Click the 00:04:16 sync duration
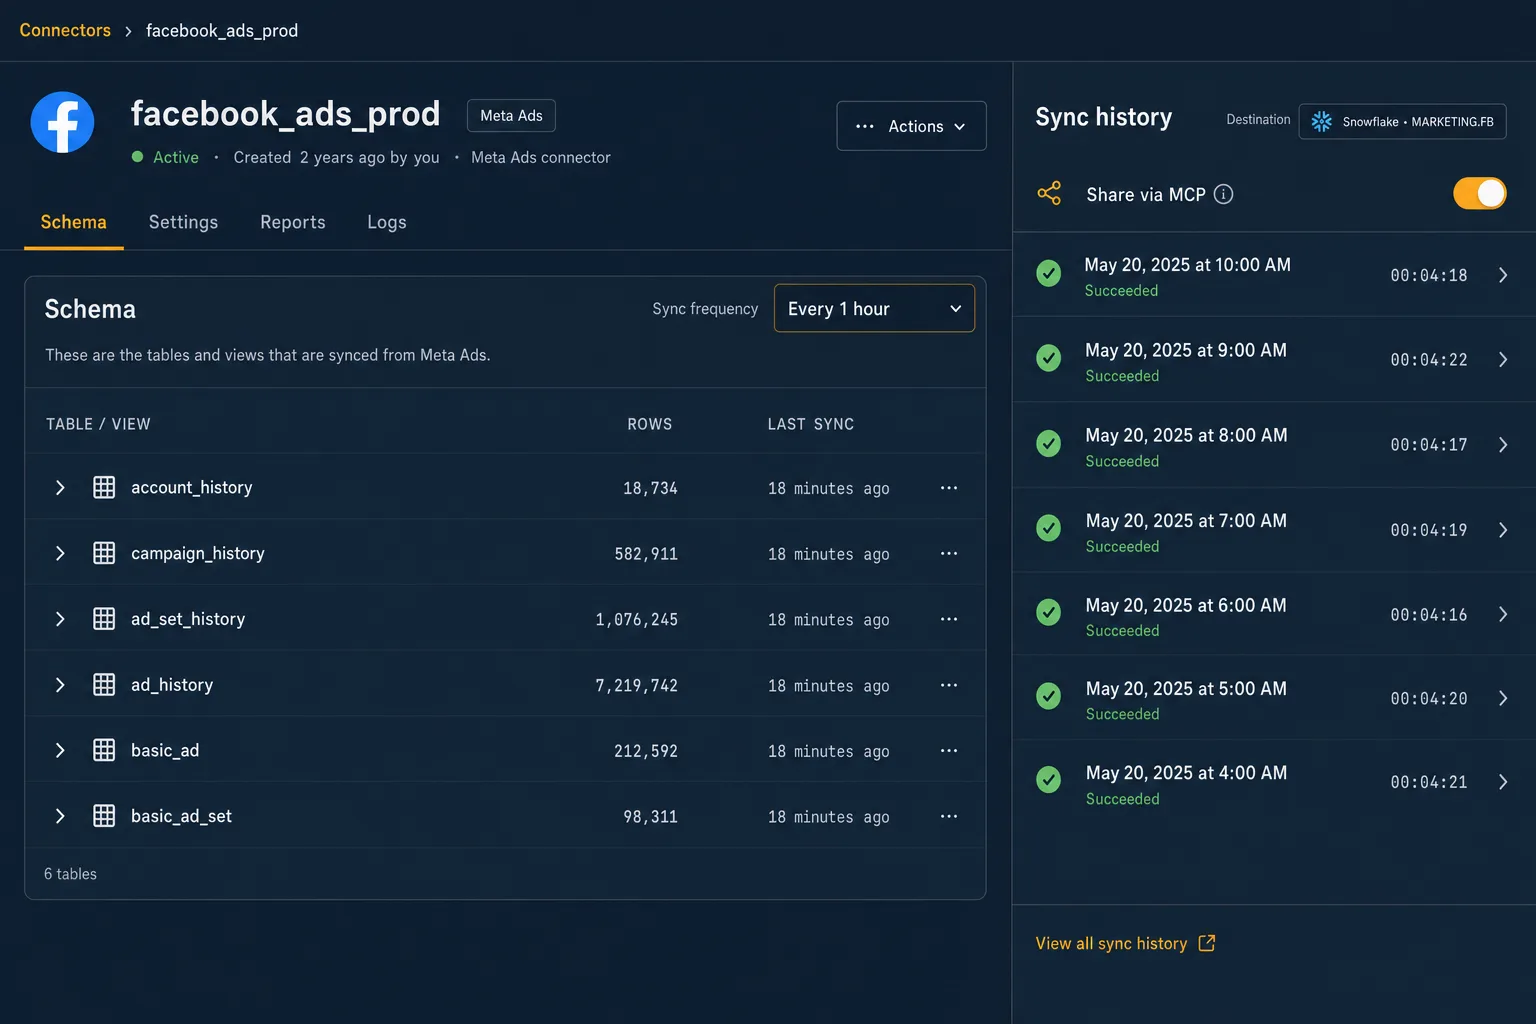Screen dimensions: 1536x1024 pos(1429,614)
